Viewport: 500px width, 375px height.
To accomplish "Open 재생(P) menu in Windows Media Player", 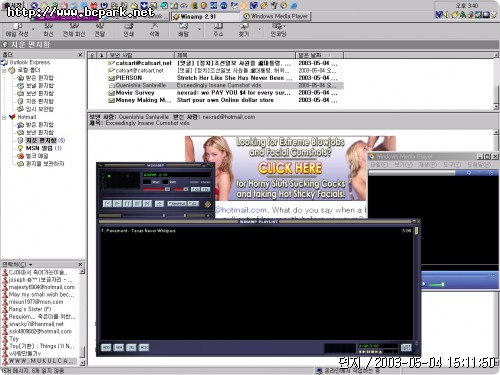I will coord(428,165).
